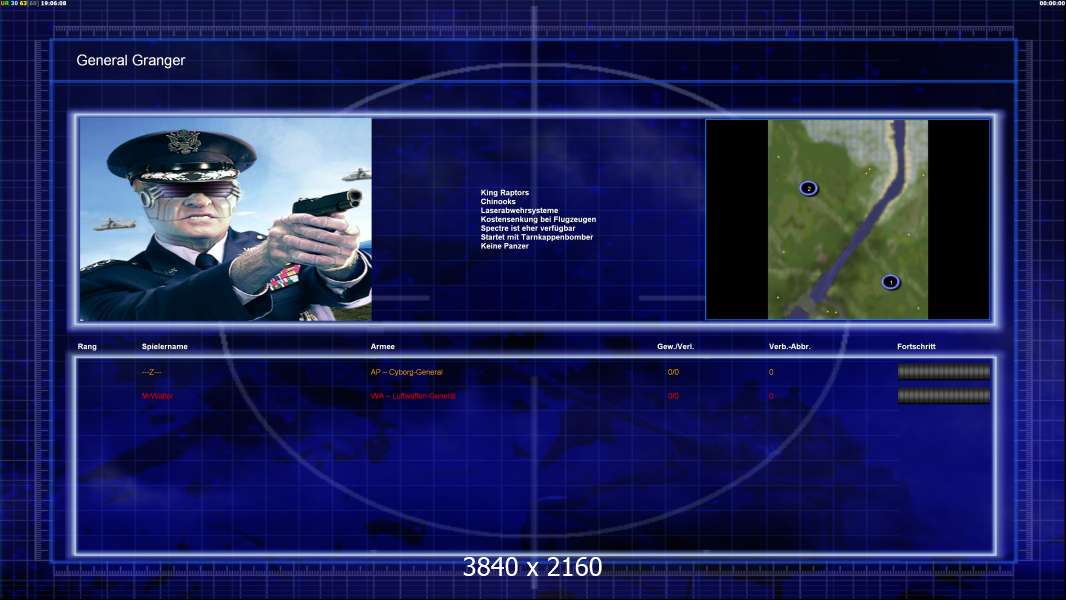The image size is (1066, 600).
Task: Click the loading progress bar for ---Z---
Action: (944, 372)
